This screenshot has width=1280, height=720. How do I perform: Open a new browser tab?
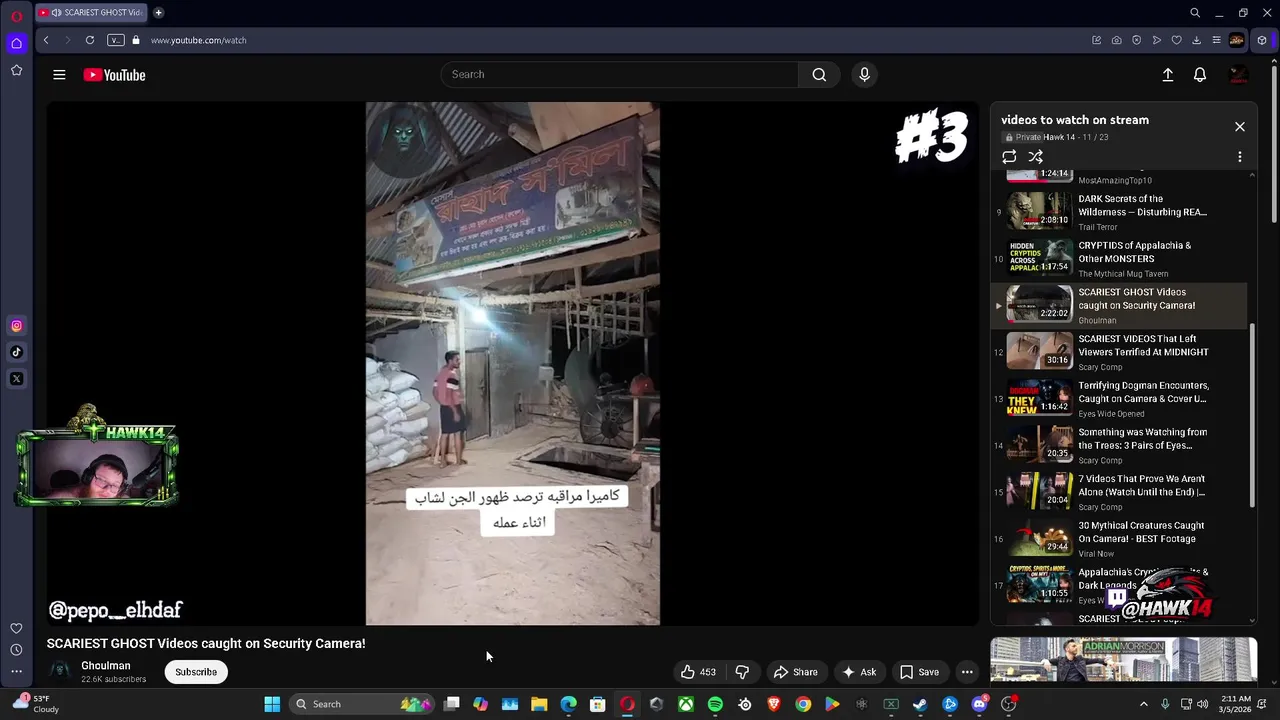tap(158, 13)
